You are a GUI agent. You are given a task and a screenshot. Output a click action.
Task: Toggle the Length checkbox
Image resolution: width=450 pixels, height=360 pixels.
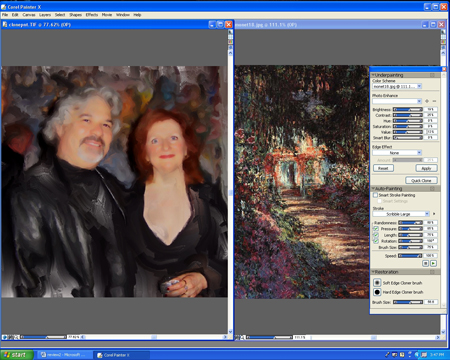point(376,235)
